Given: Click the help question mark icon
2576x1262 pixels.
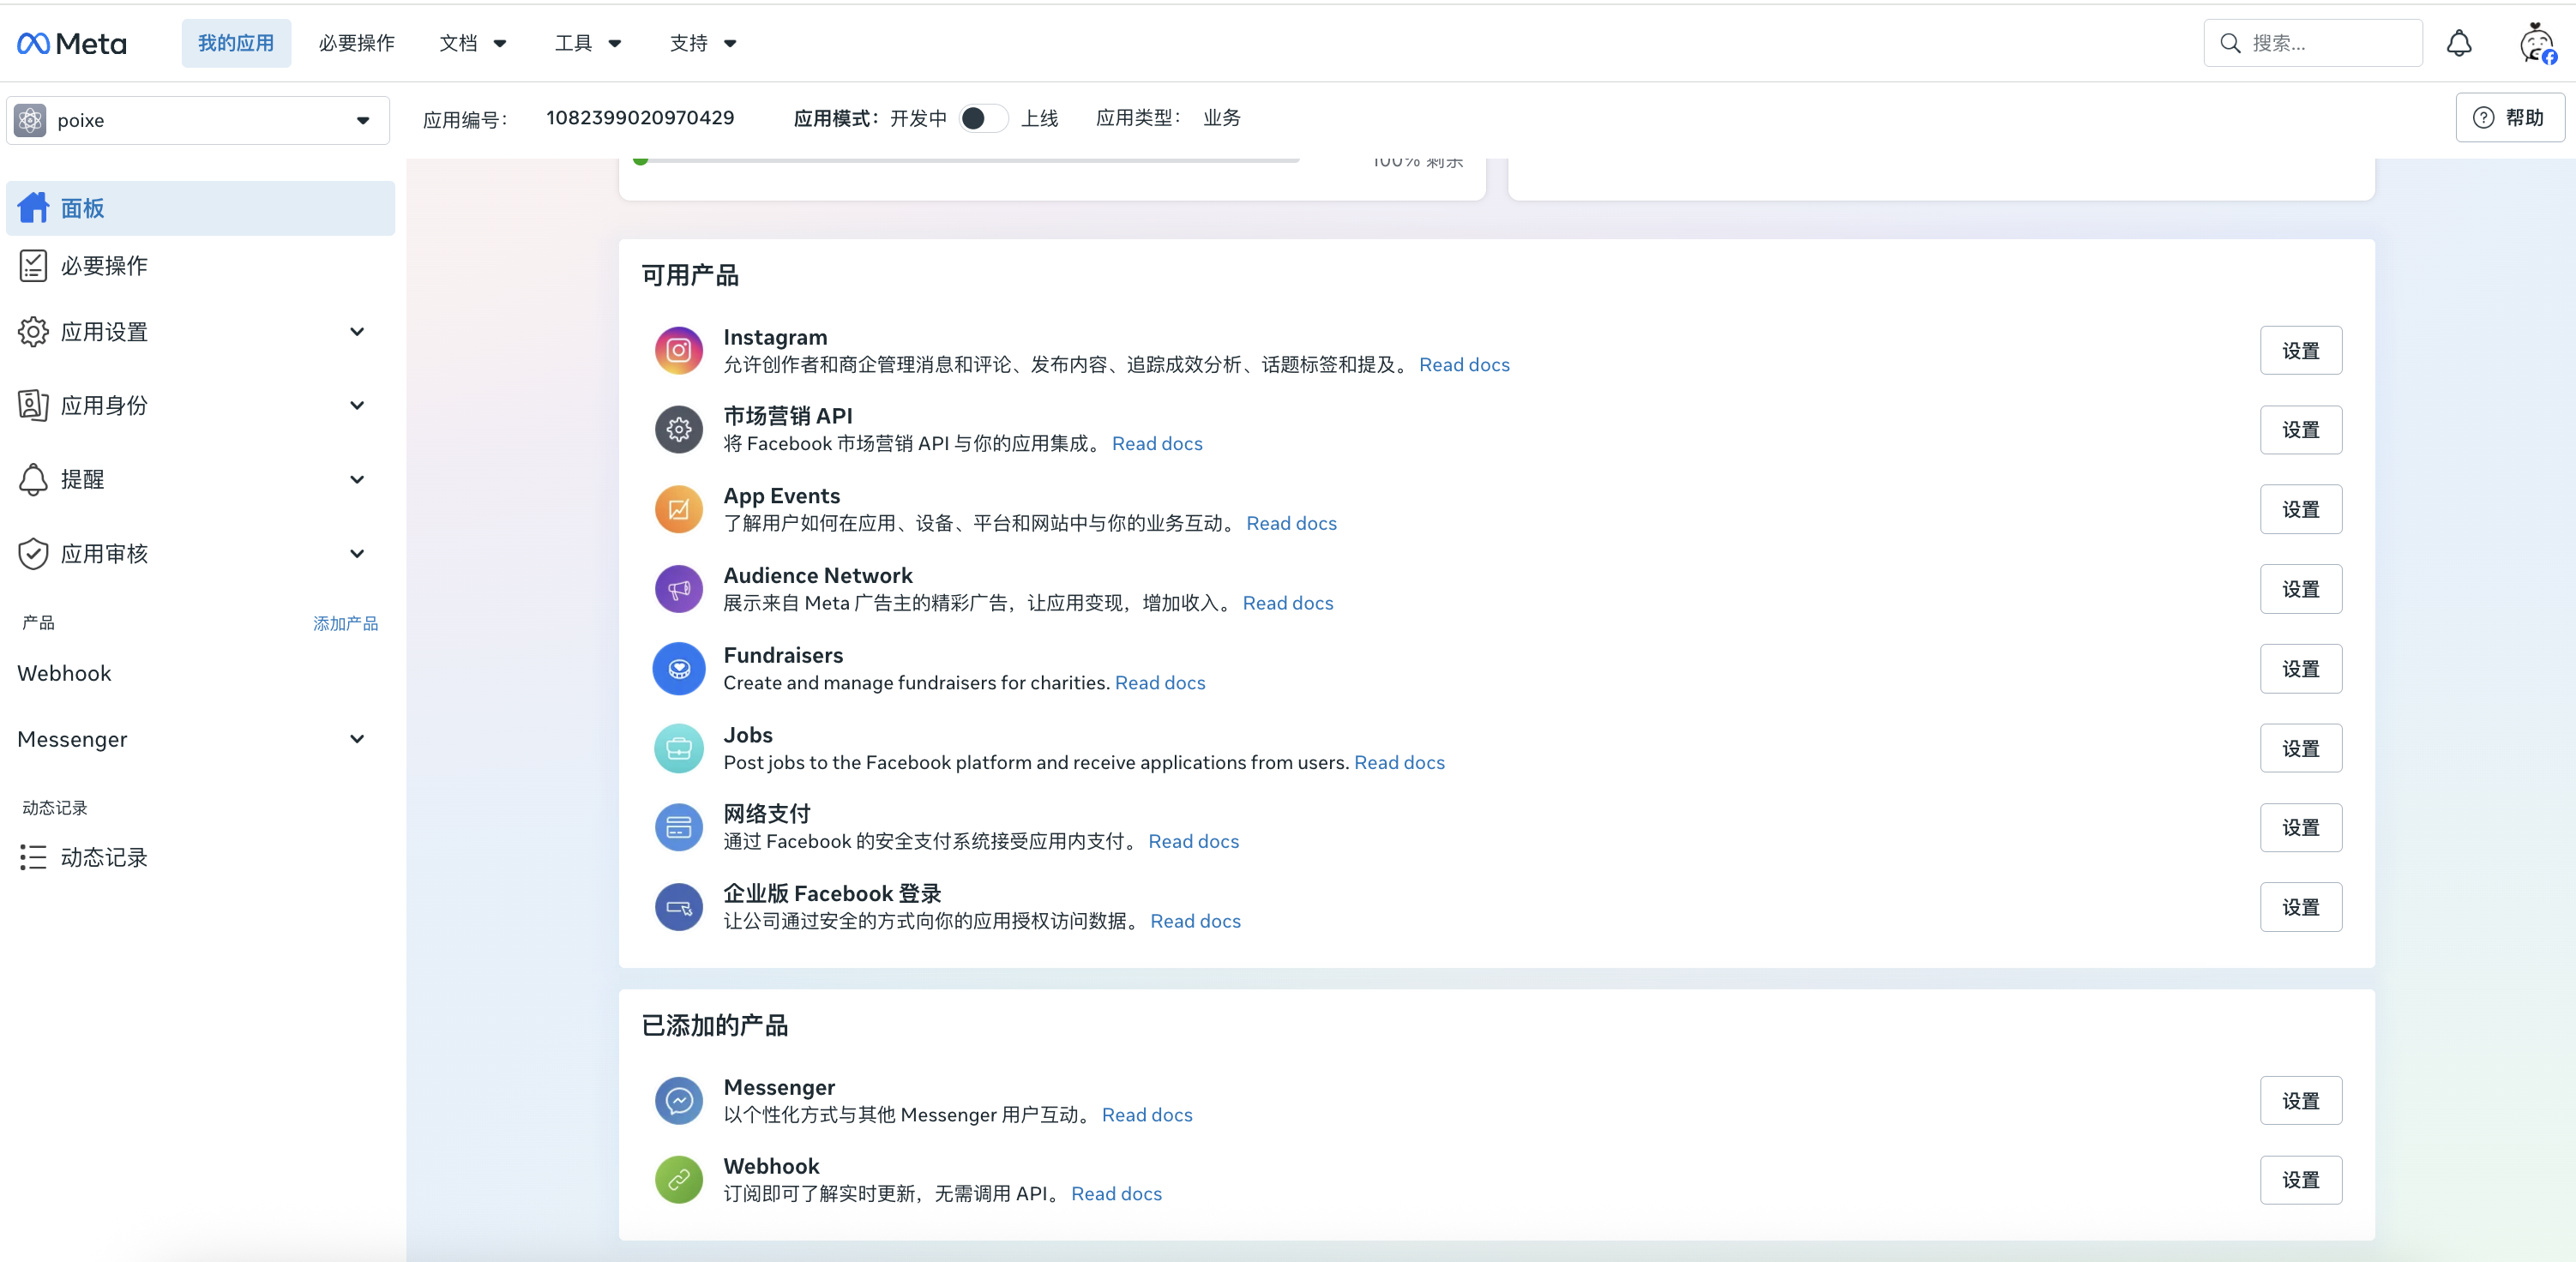Looking at the screenshot, I should coord(2483,117).
